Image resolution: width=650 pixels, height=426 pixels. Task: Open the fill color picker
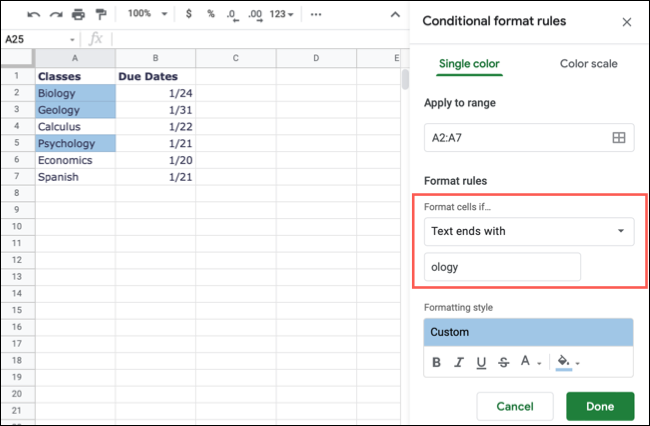point(566,363)
